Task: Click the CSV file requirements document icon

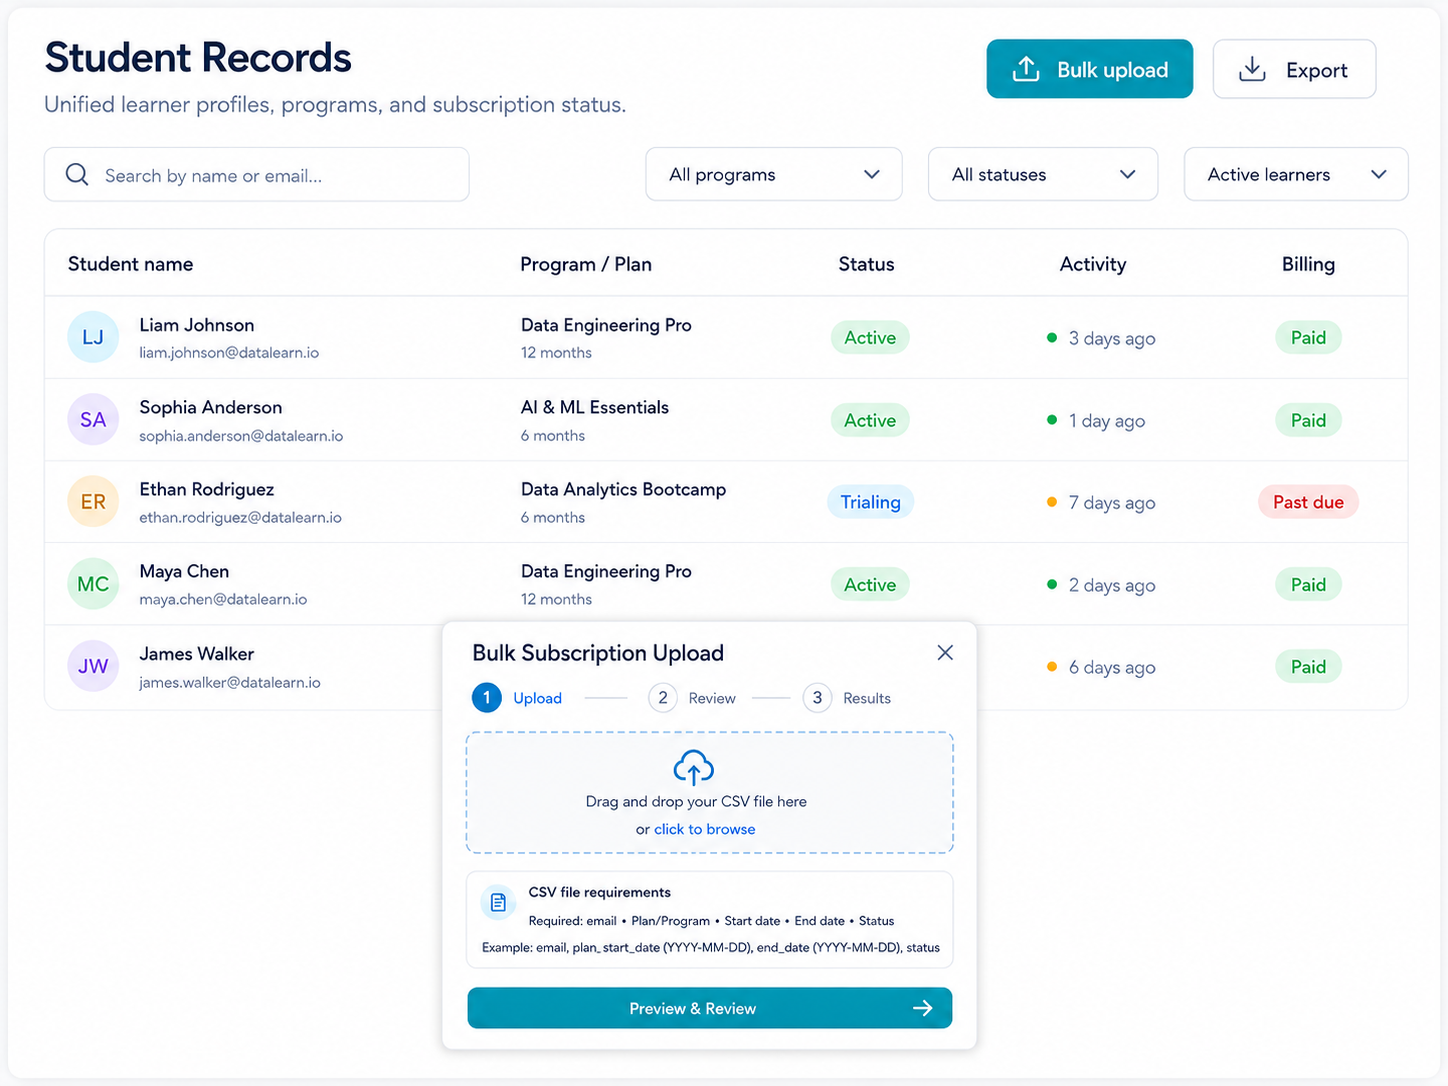Action: point(498,903)
